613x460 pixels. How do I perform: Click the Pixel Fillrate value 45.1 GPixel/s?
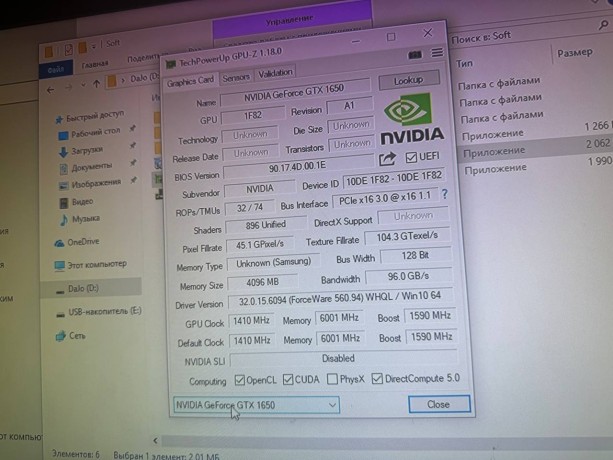260,244
